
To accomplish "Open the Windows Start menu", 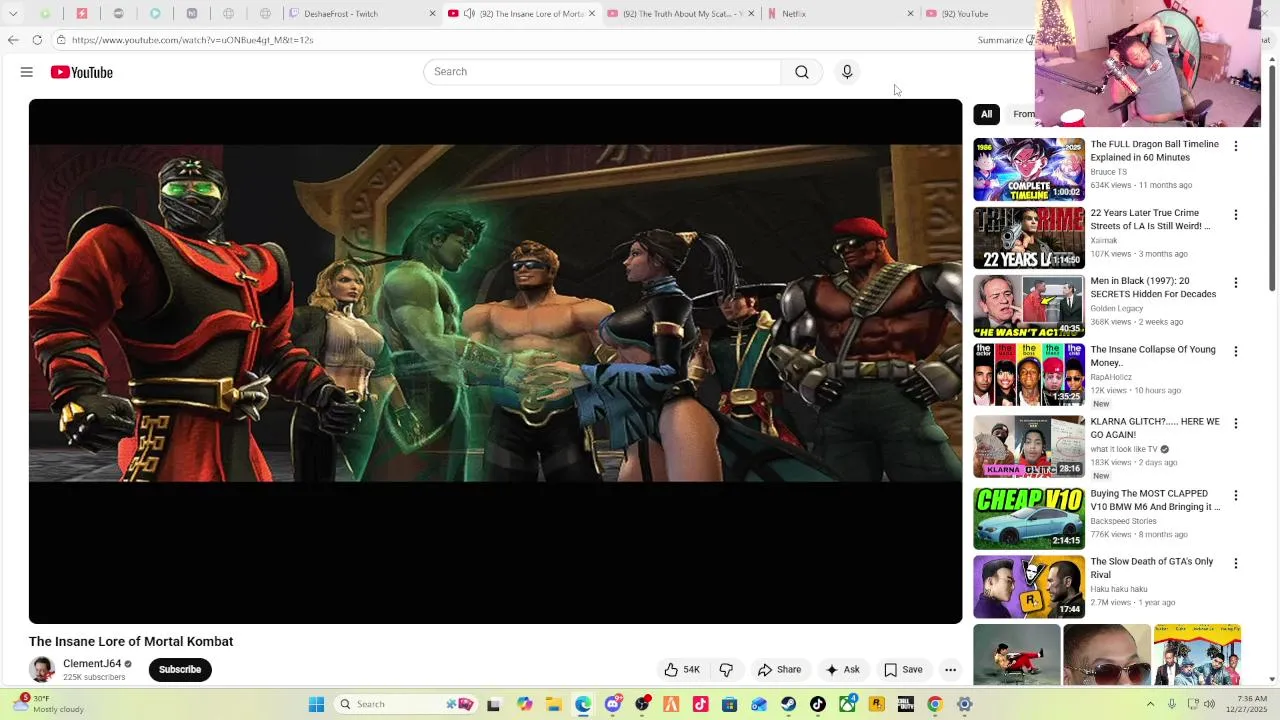I will [316, 704].
